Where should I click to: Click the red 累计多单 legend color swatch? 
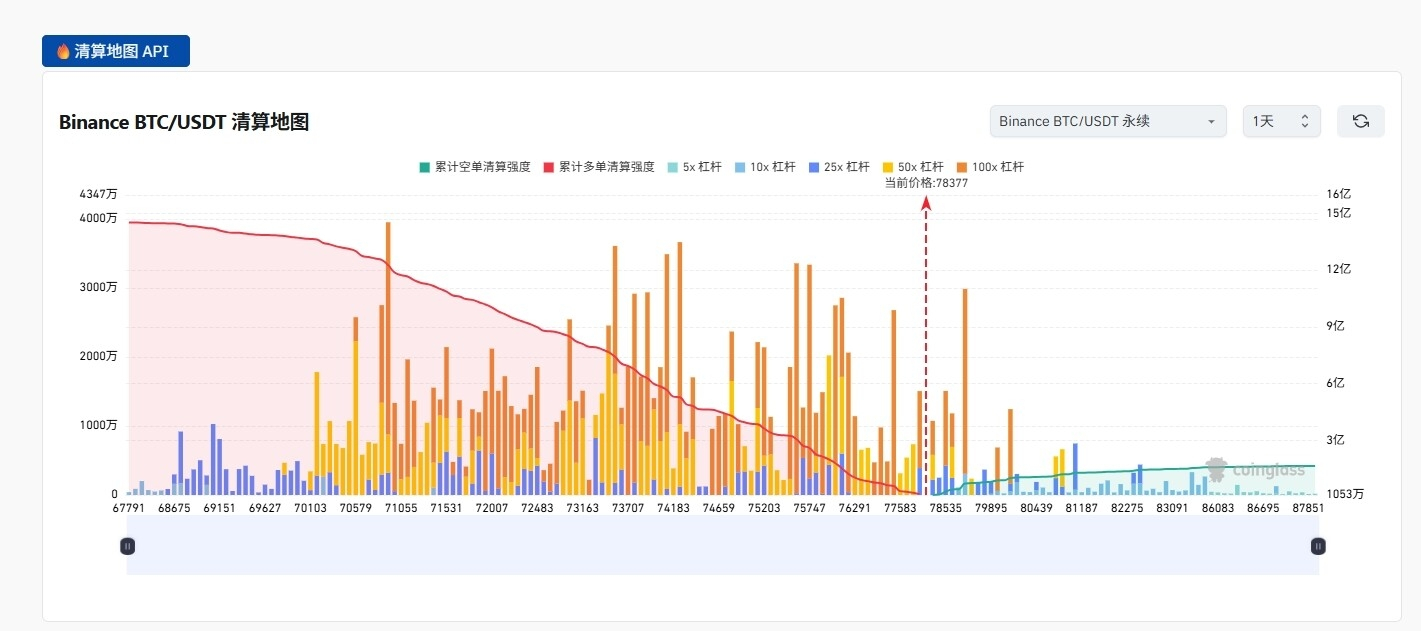click(549, 167)
